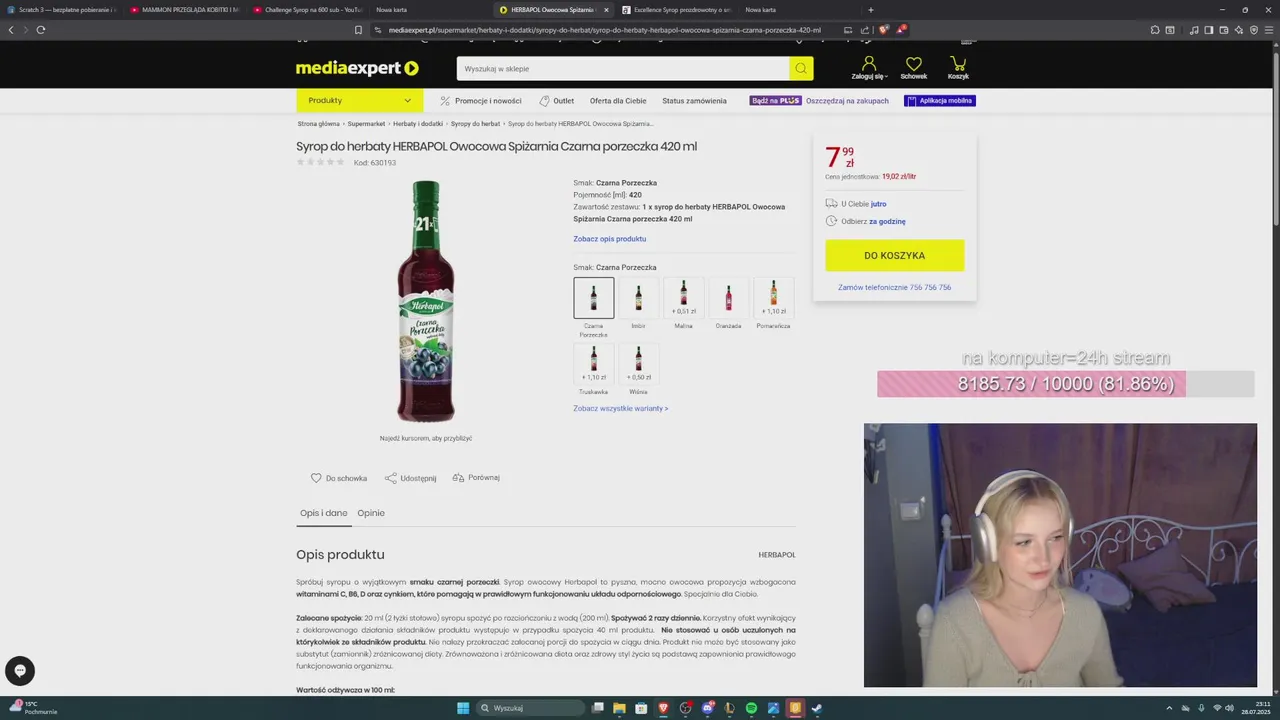
Task: Click the HERBAPOL brand link in description
Action: 777,555
